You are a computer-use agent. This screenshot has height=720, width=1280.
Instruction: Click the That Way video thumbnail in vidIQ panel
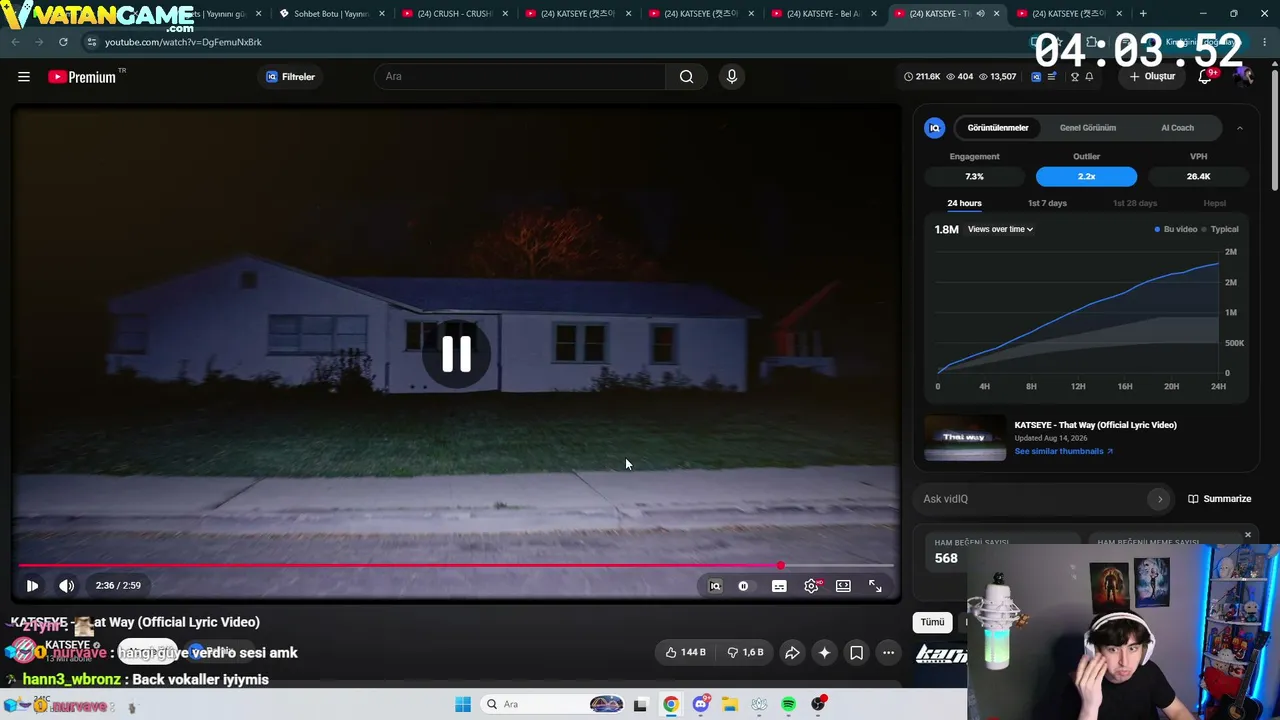coord(965,438)
